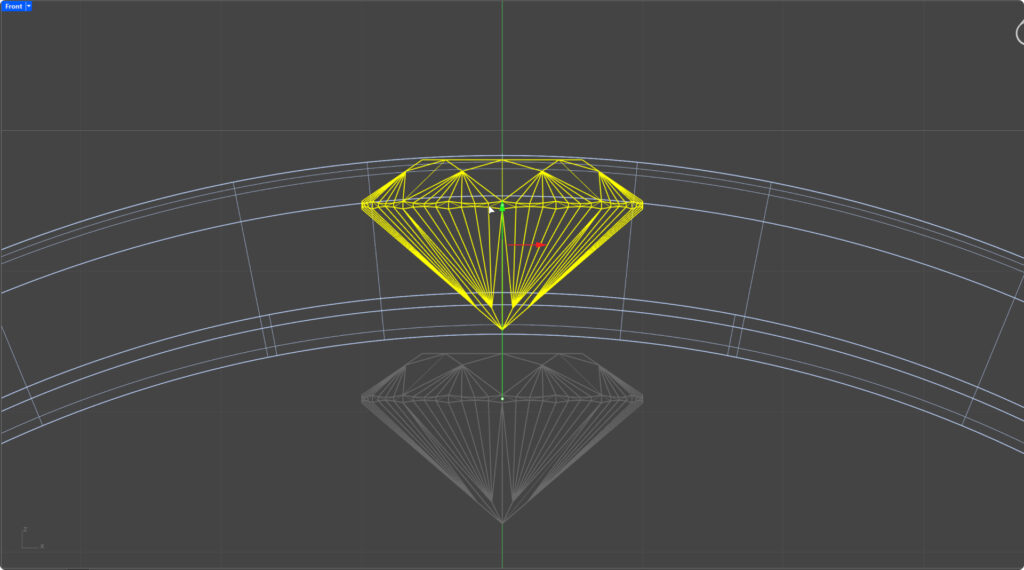
Task: Select the glowing point on gray diamond girdle
Action: tap(502, 398)
